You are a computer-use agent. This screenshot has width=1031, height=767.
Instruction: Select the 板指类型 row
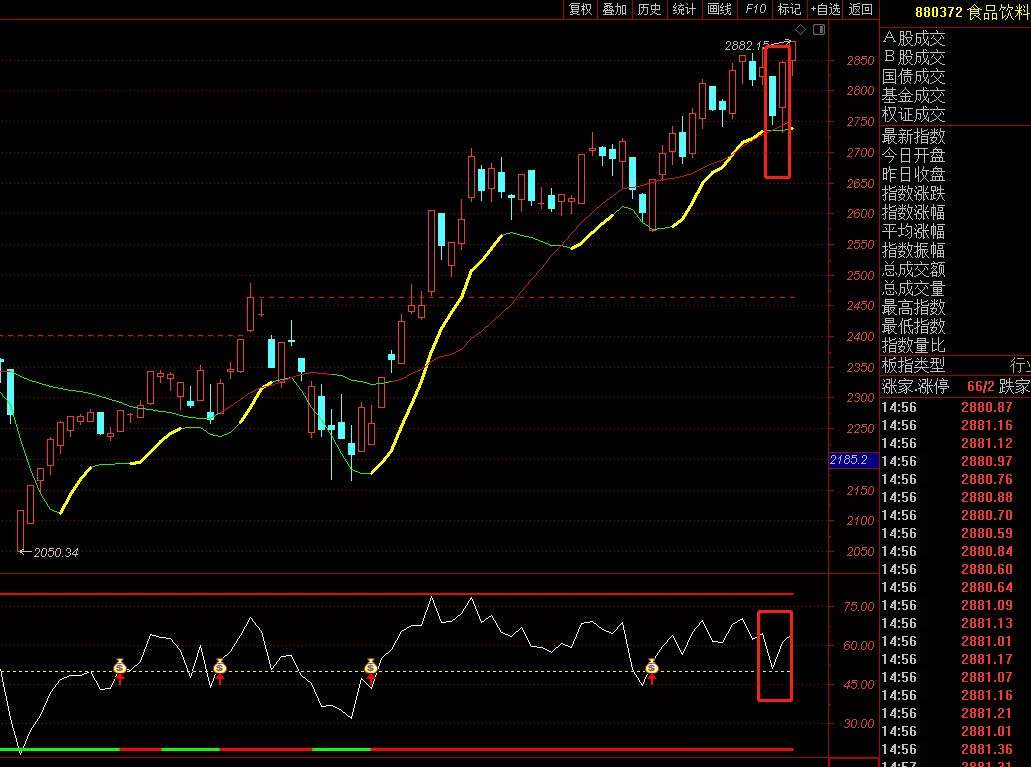coord(912,365)
